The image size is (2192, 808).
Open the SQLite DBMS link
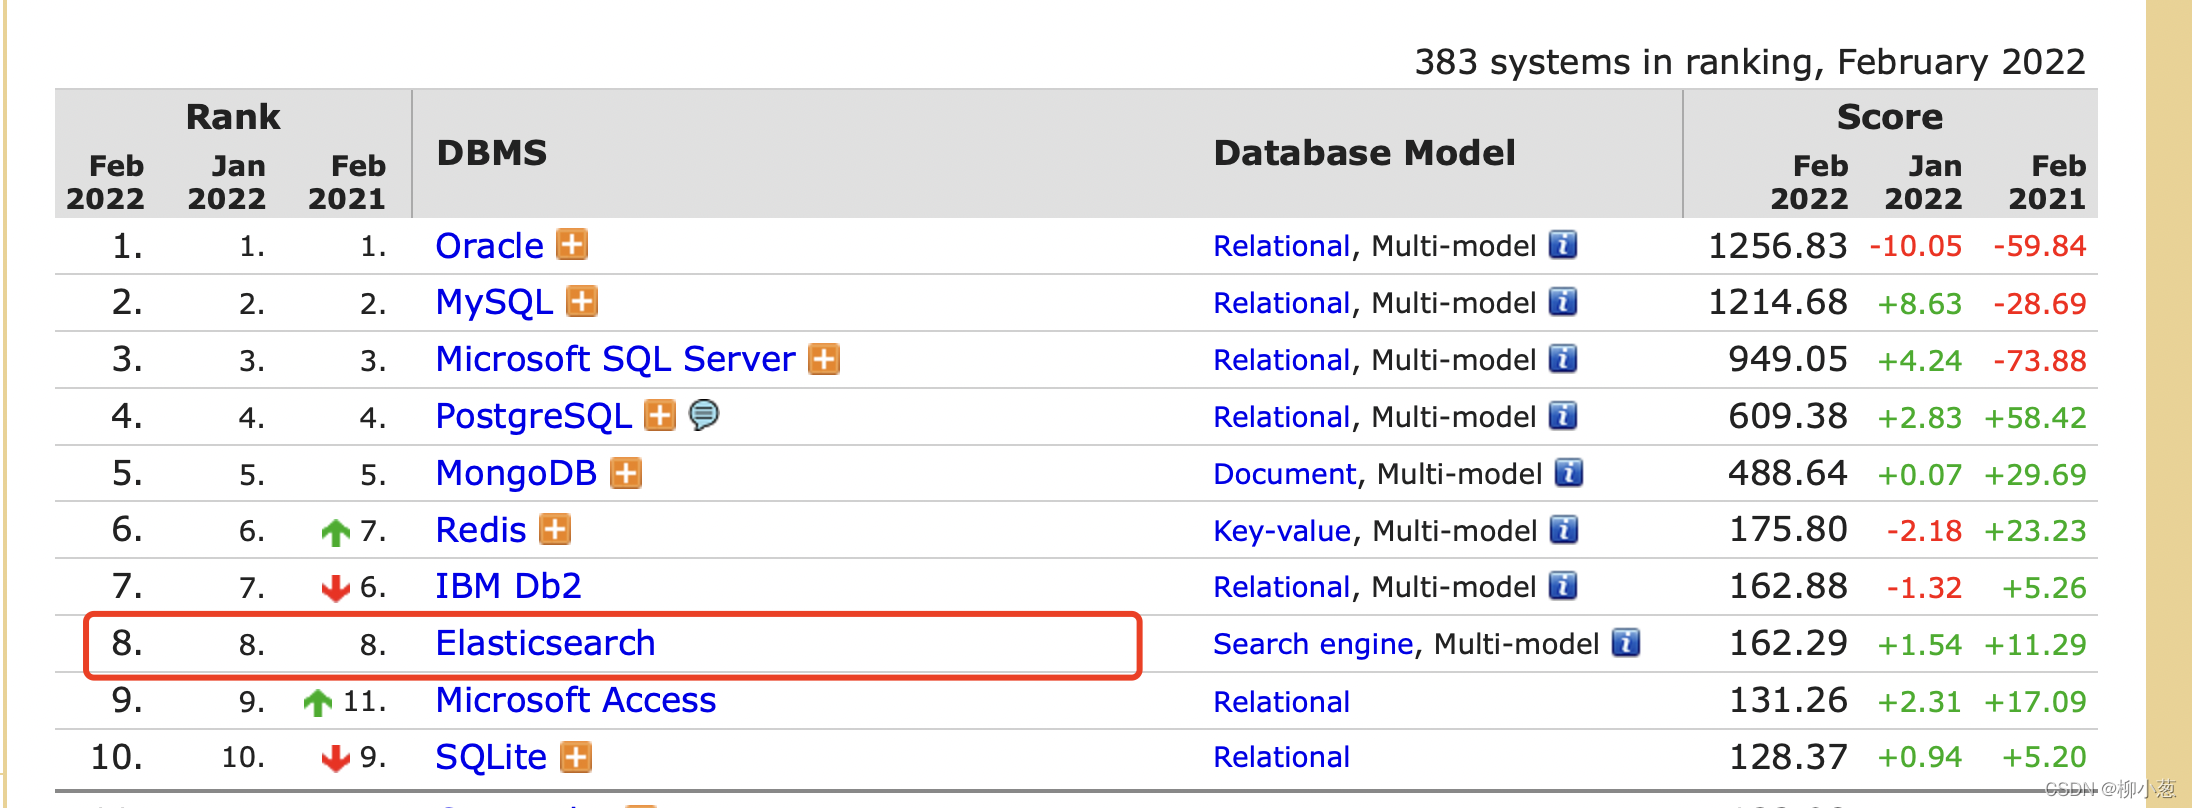(491, 757)
